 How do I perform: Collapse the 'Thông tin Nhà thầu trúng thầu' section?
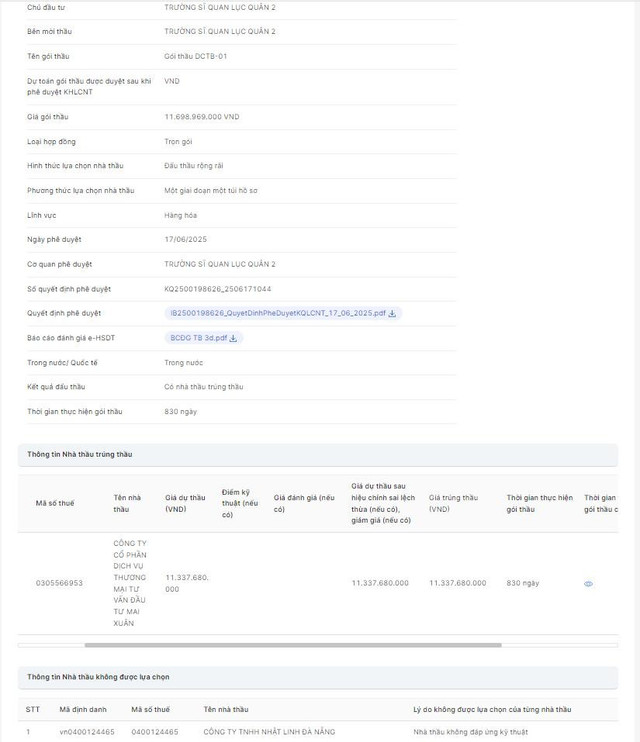pyautogui.click(x=79, y=455)
